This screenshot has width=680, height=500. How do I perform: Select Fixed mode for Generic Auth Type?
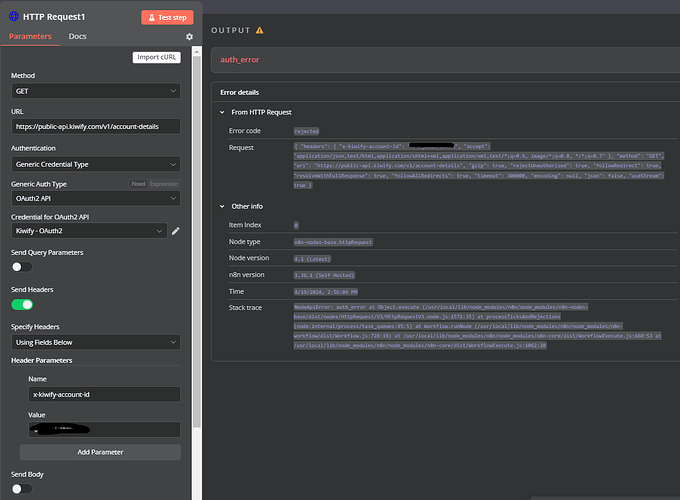[138, 184]
